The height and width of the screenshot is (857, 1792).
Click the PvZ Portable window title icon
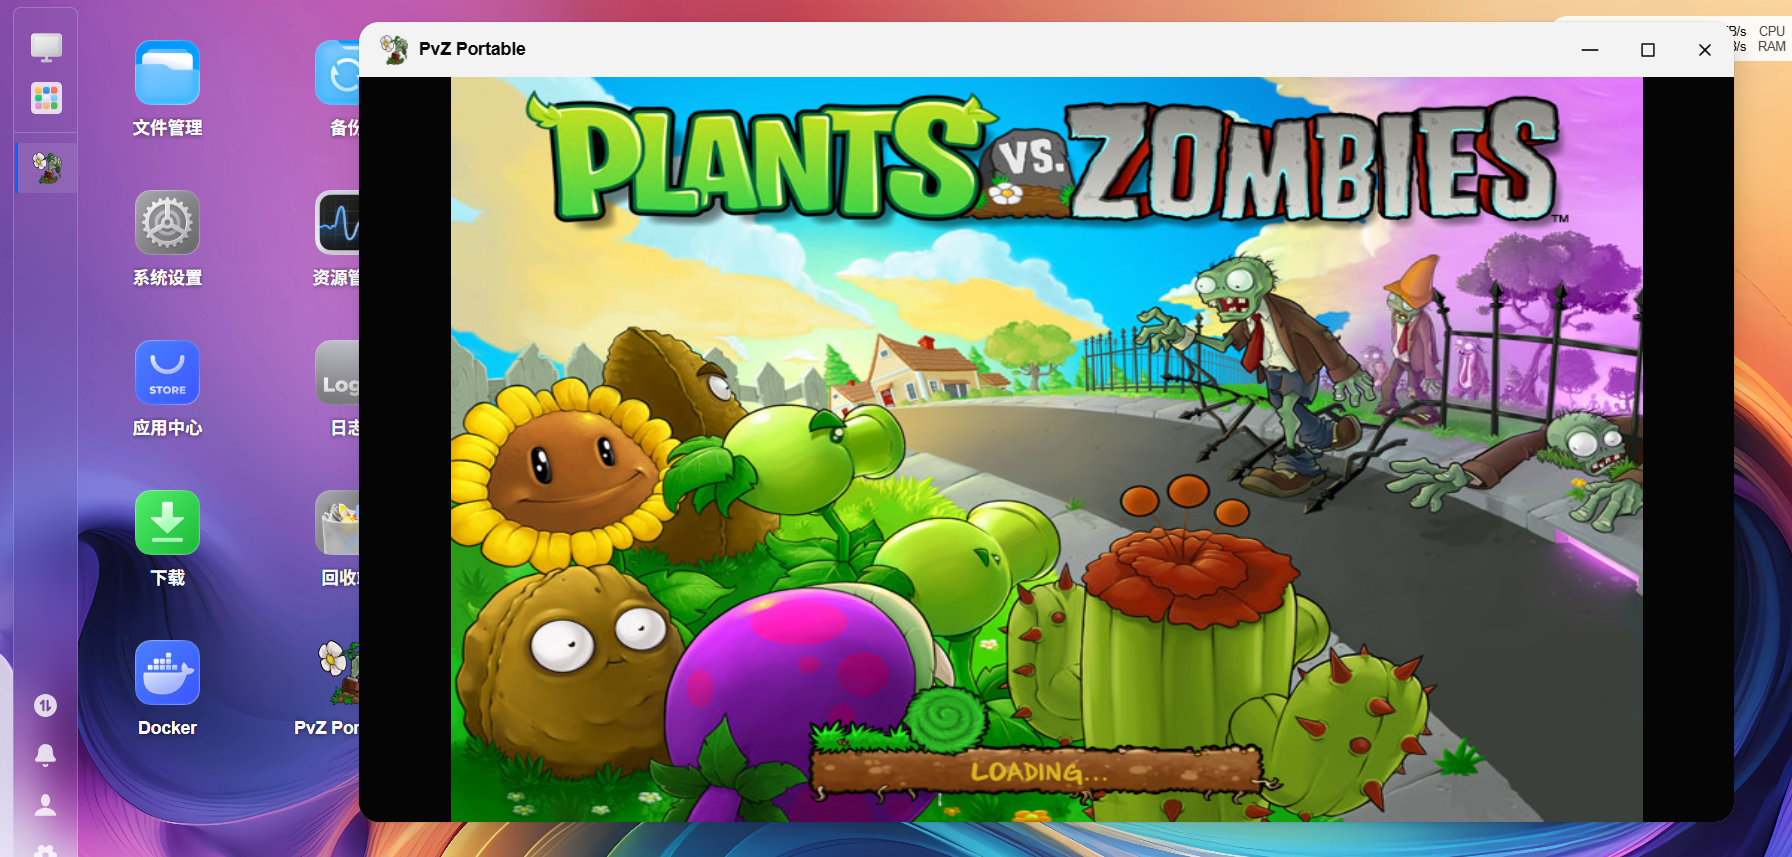click(x=394, y=49)
